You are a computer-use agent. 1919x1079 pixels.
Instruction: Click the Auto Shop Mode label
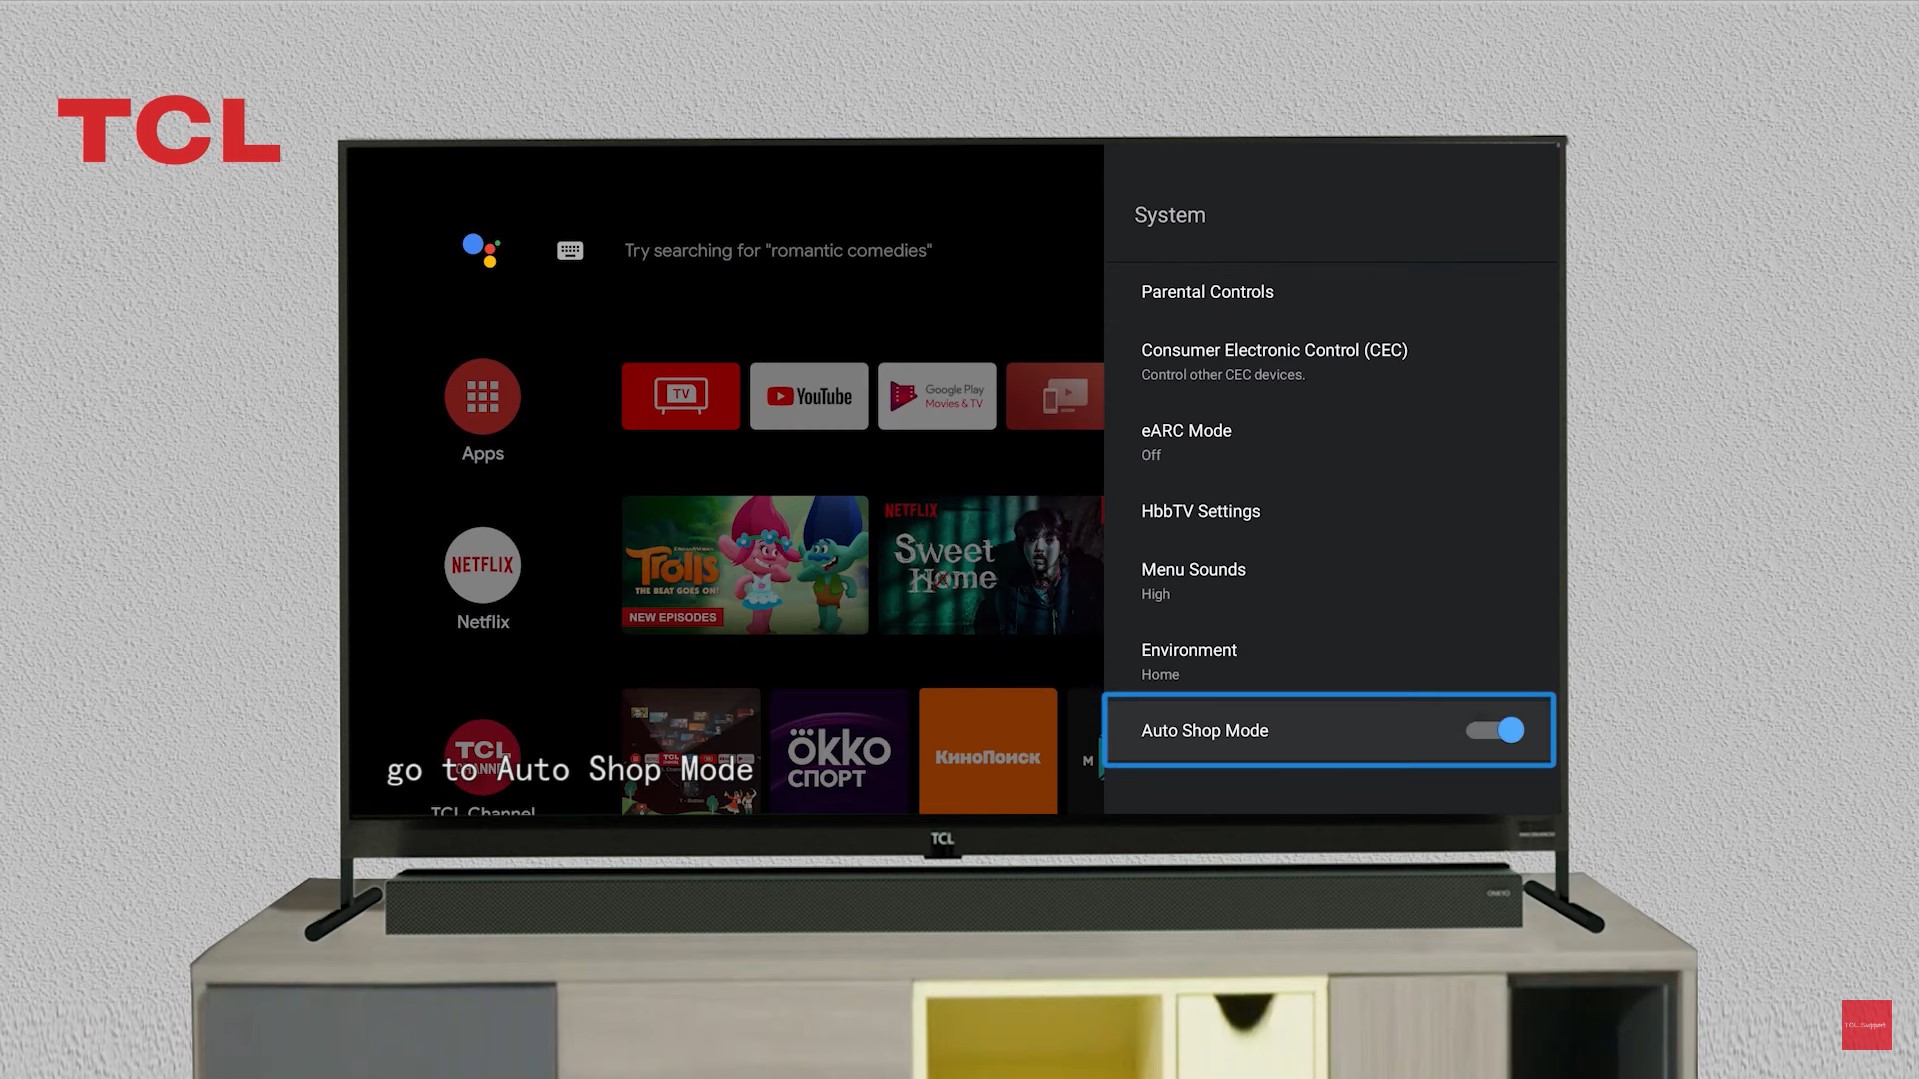point(1205,731)
